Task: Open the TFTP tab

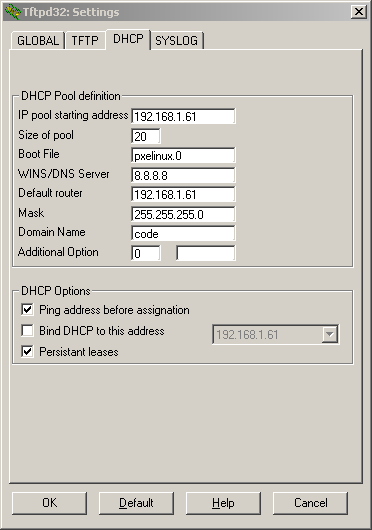Action: pyautogui.click(x=85, y=41)
